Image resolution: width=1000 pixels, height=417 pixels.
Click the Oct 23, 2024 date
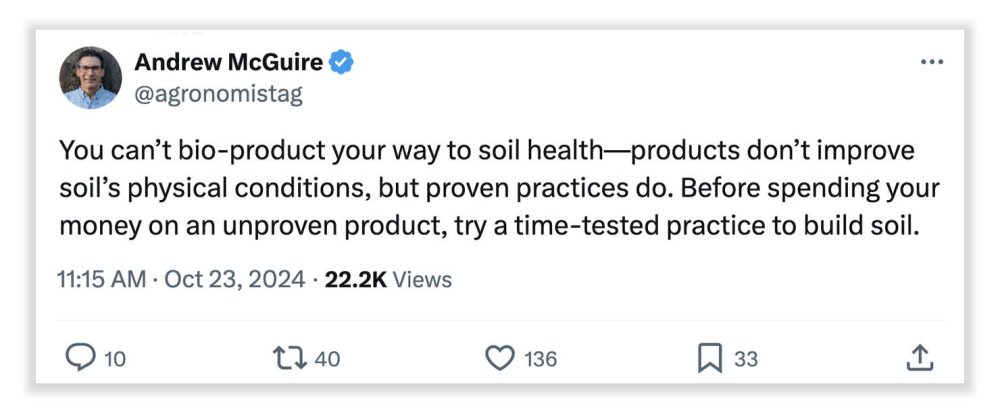[x=234, y=280]
